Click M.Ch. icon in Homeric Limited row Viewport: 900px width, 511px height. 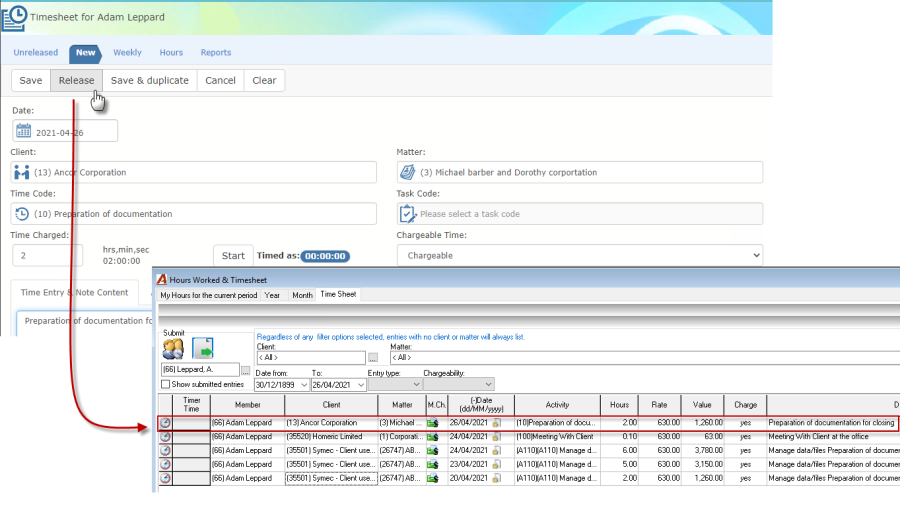coord(433,436)
